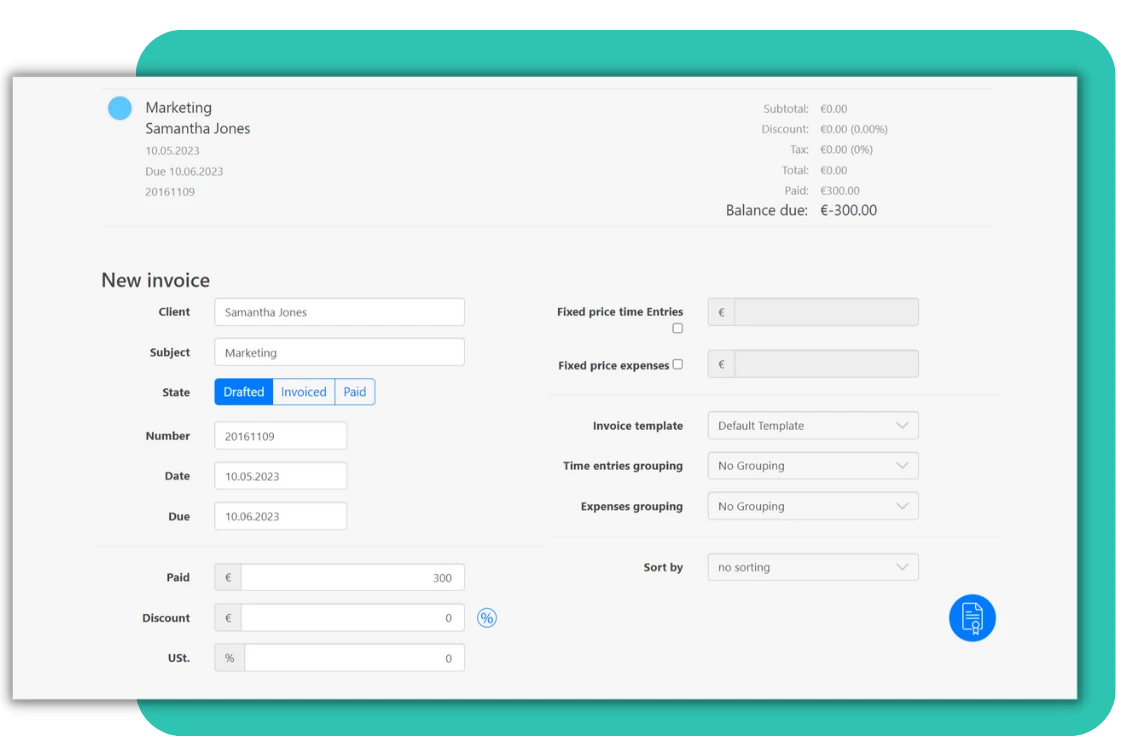Click the Paid amount field showing 300
This screenshot has width=1128, height=743.
tap(352, 577)
